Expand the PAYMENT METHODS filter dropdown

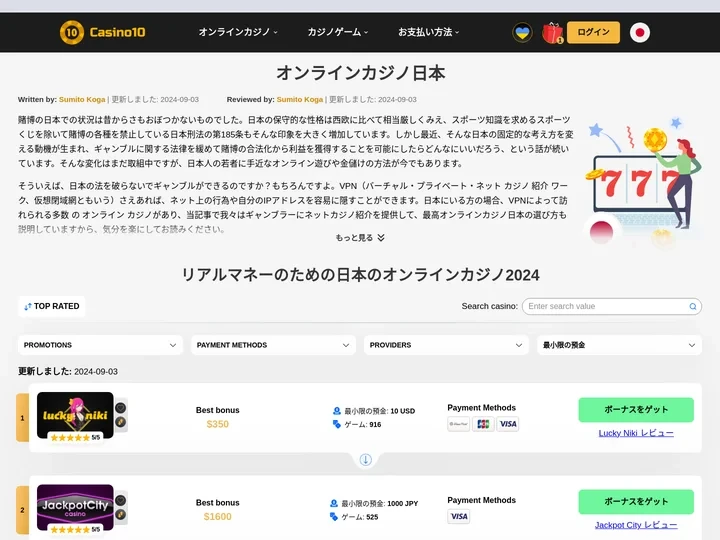pyautogui.click(x=273, y=345)
